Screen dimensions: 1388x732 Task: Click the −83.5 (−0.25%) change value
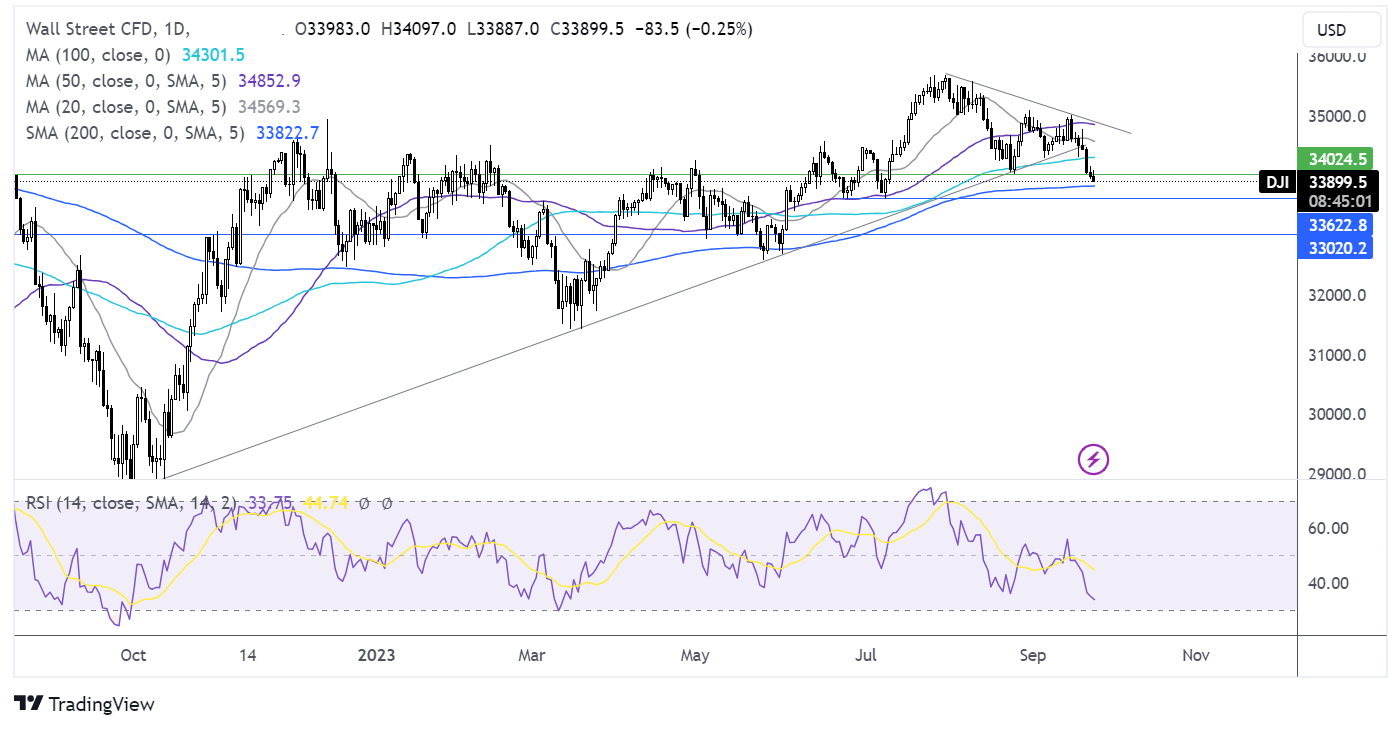[x=694, y=30]
